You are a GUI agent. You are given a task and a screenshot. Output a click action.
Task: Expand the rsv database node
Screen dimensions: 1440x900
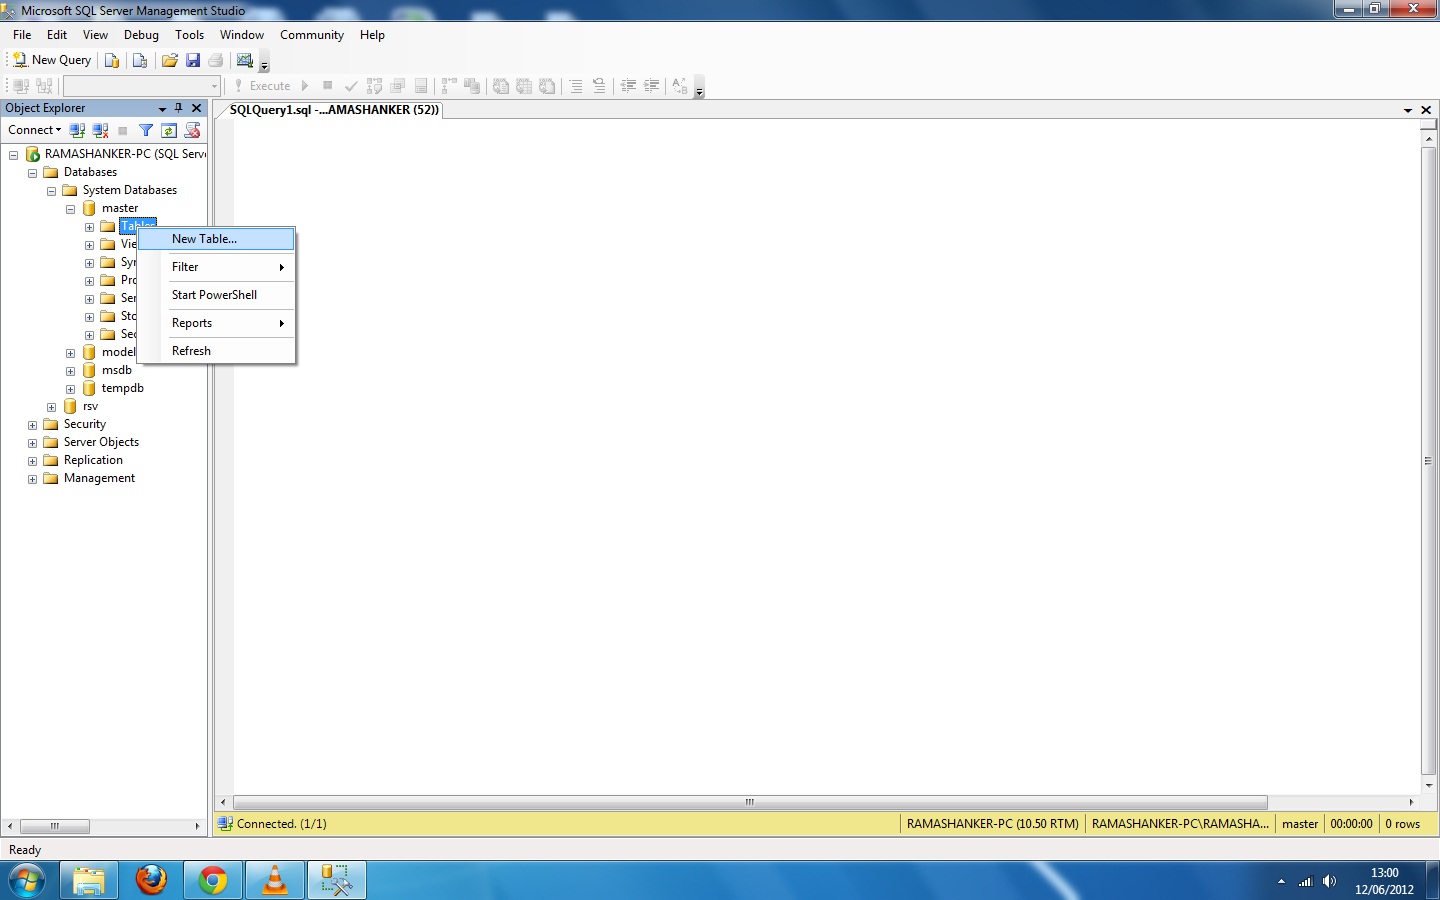51,407
